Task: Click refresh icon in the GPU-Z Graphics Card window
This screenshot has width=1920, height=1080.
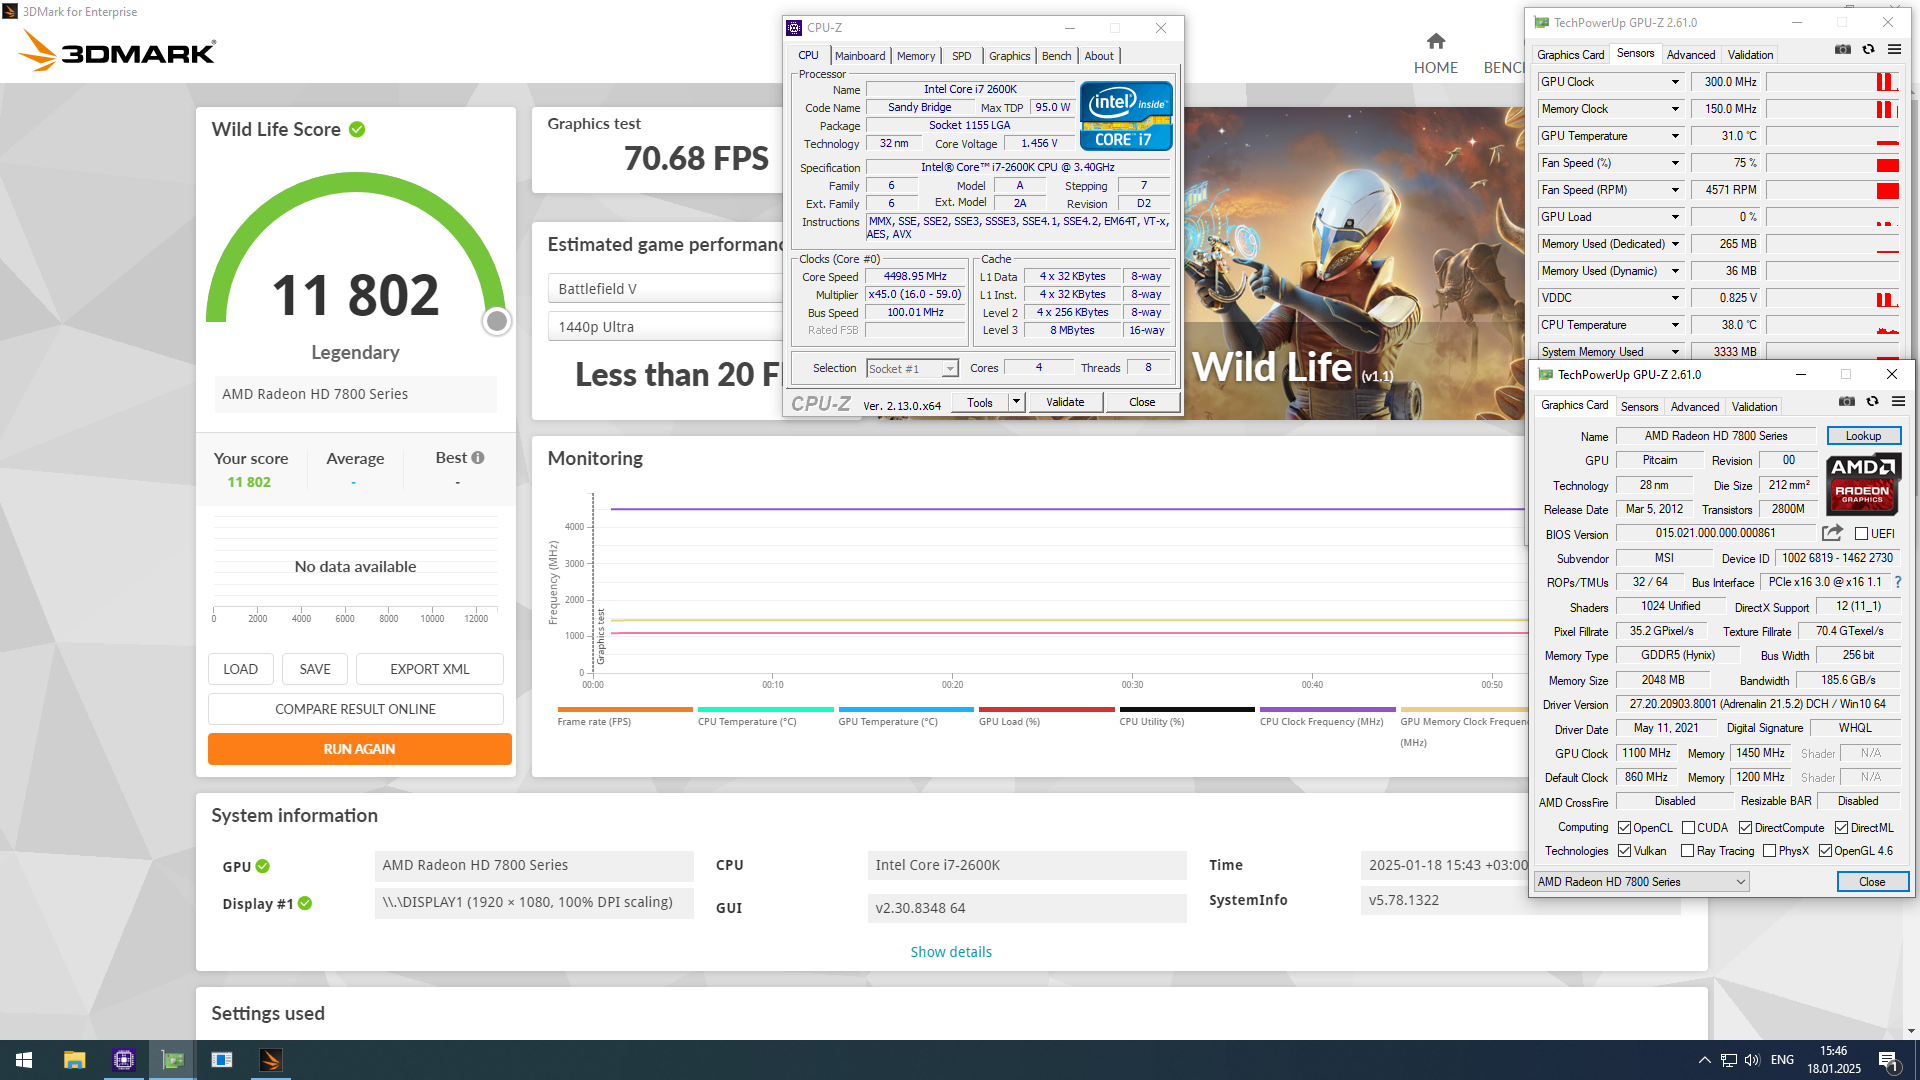Action: [1872, 401]
